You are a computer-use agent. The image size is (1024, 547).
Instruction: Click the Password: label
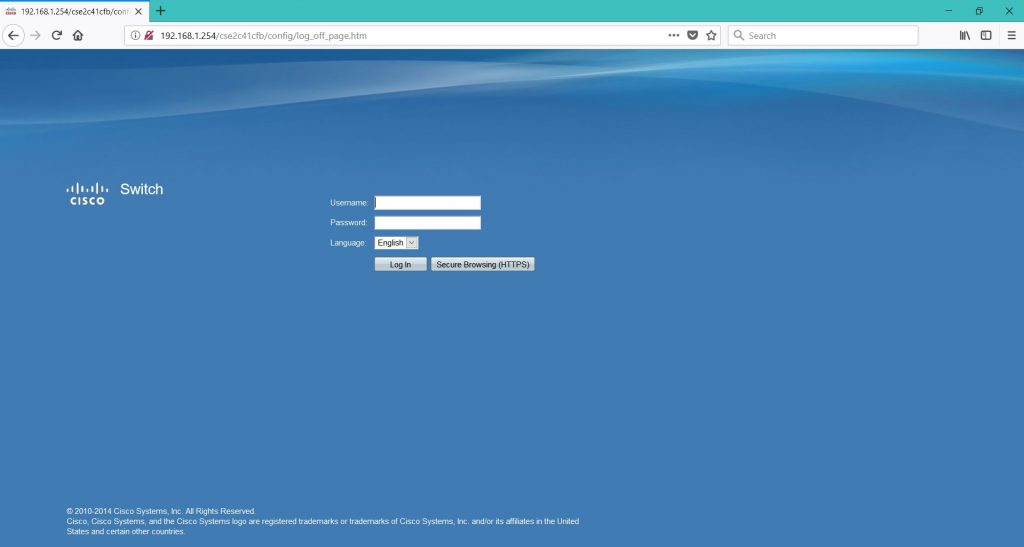[x=349, y=223]
